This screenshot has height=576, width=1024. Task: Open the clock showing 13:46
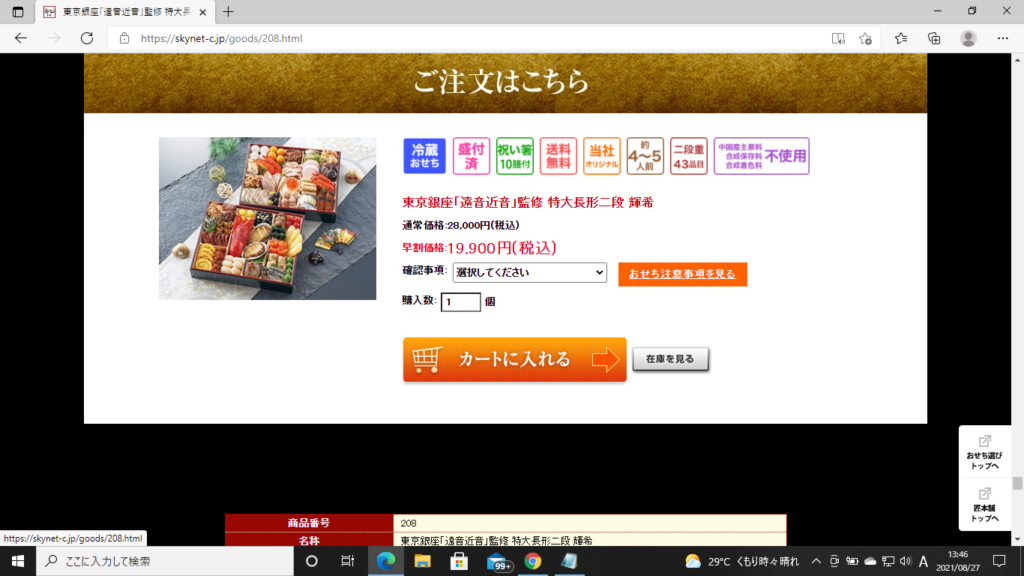[958, 561]
